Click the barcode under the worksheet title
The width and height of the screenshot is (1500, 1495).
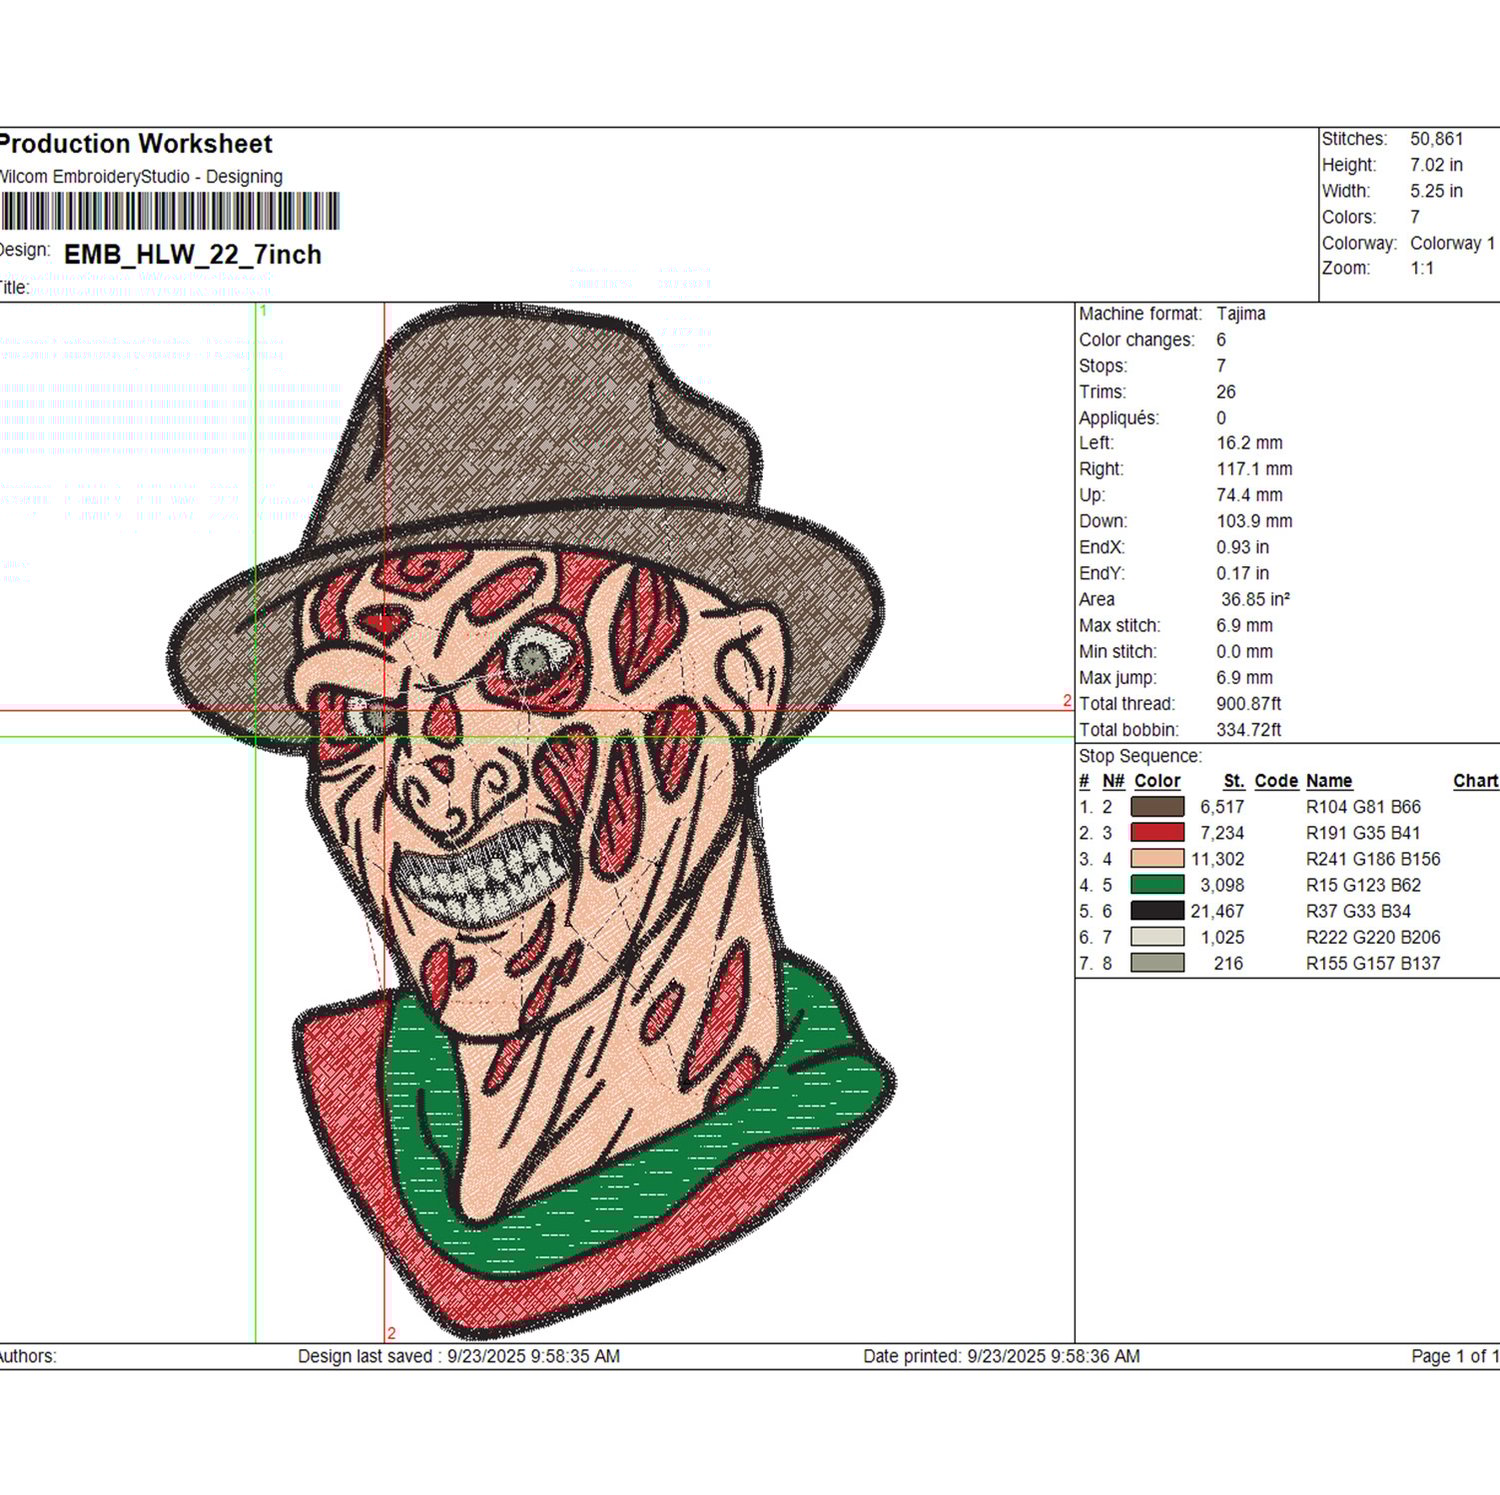[170, 211]
